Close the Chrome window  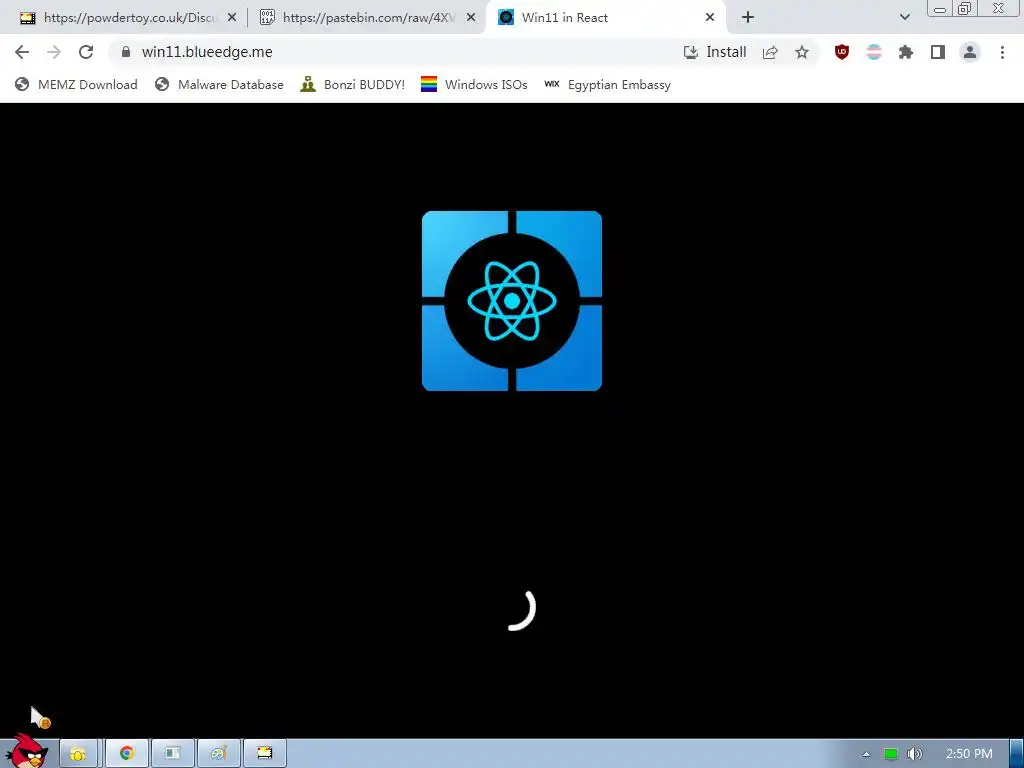point(999,8)
